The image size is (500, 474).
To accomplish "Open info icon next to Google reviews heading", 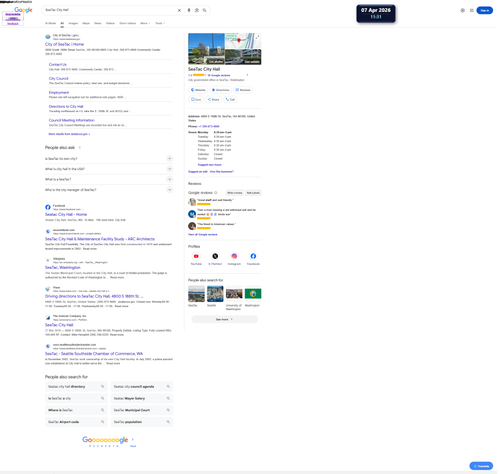I will (x=216, y=193).
